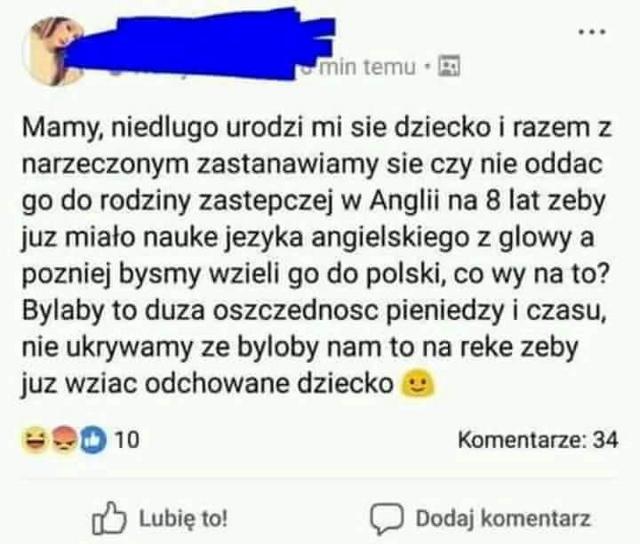
Task: Open the Komentarze: 34 comments list
Action: pos(538,440)
